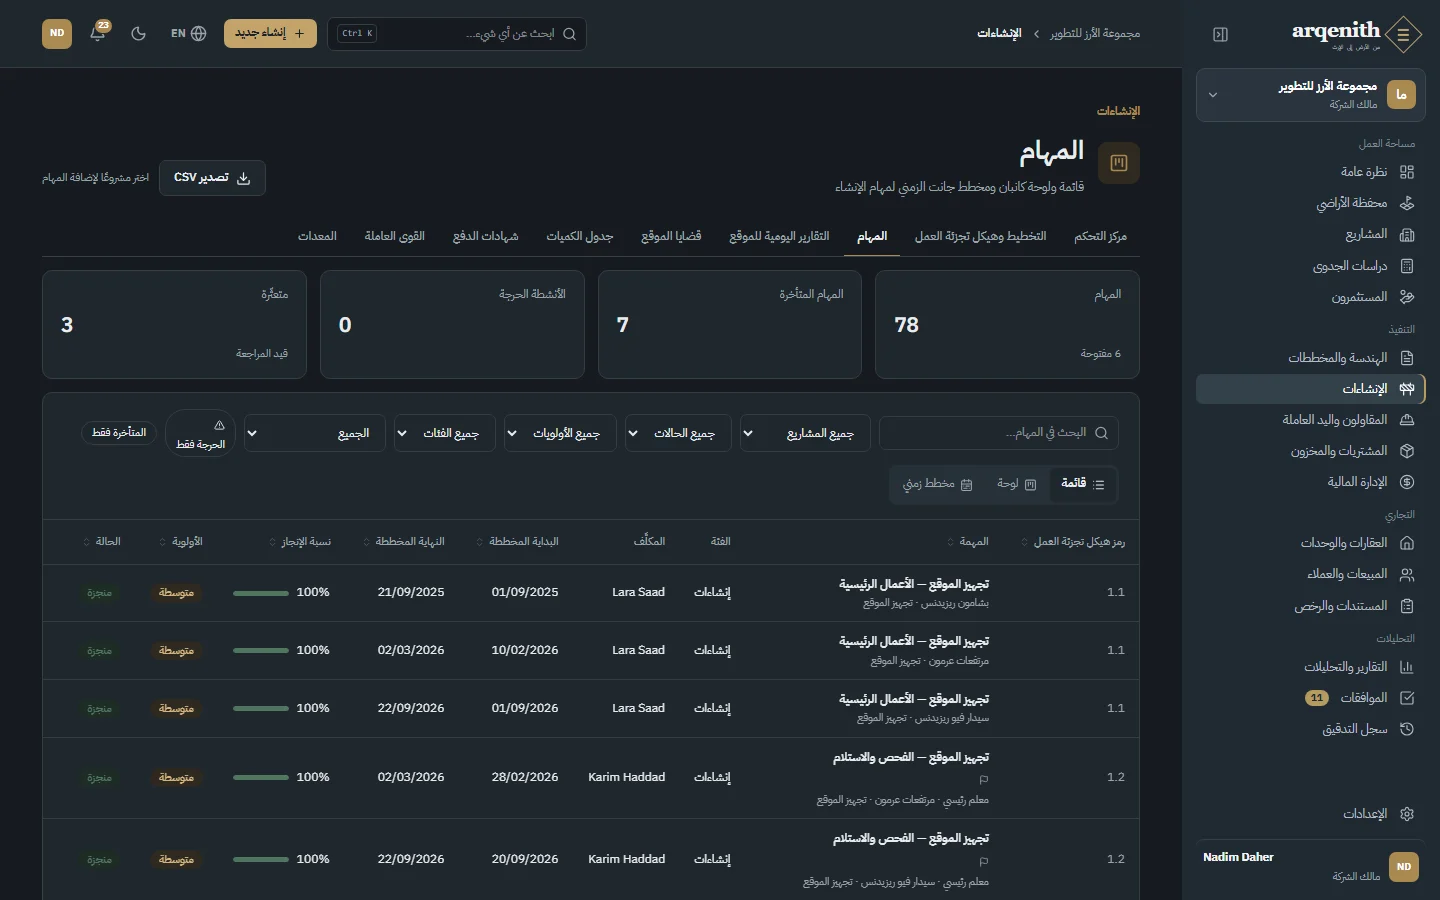Switch to قضايا الموقع tab
The width and height of the screenshot is (1440, 900).
(671, 236)
